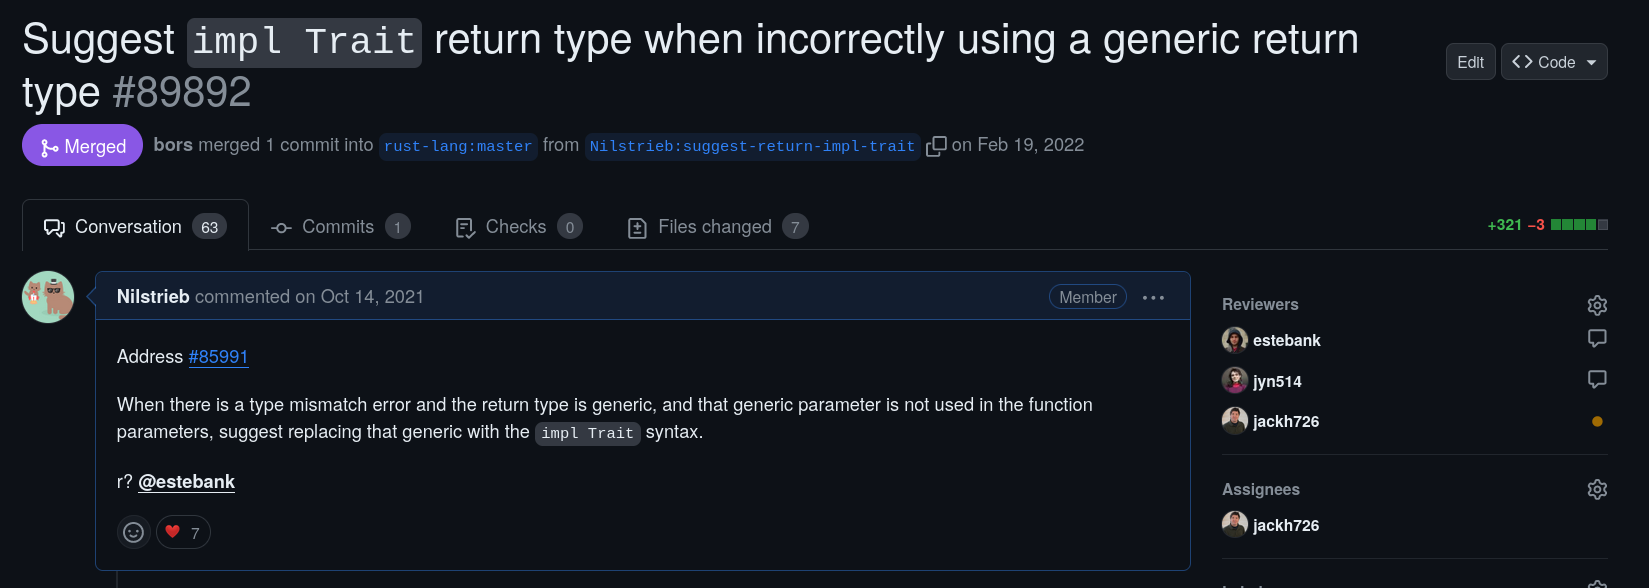Click the diff stat color bar

pos(1579,225)
